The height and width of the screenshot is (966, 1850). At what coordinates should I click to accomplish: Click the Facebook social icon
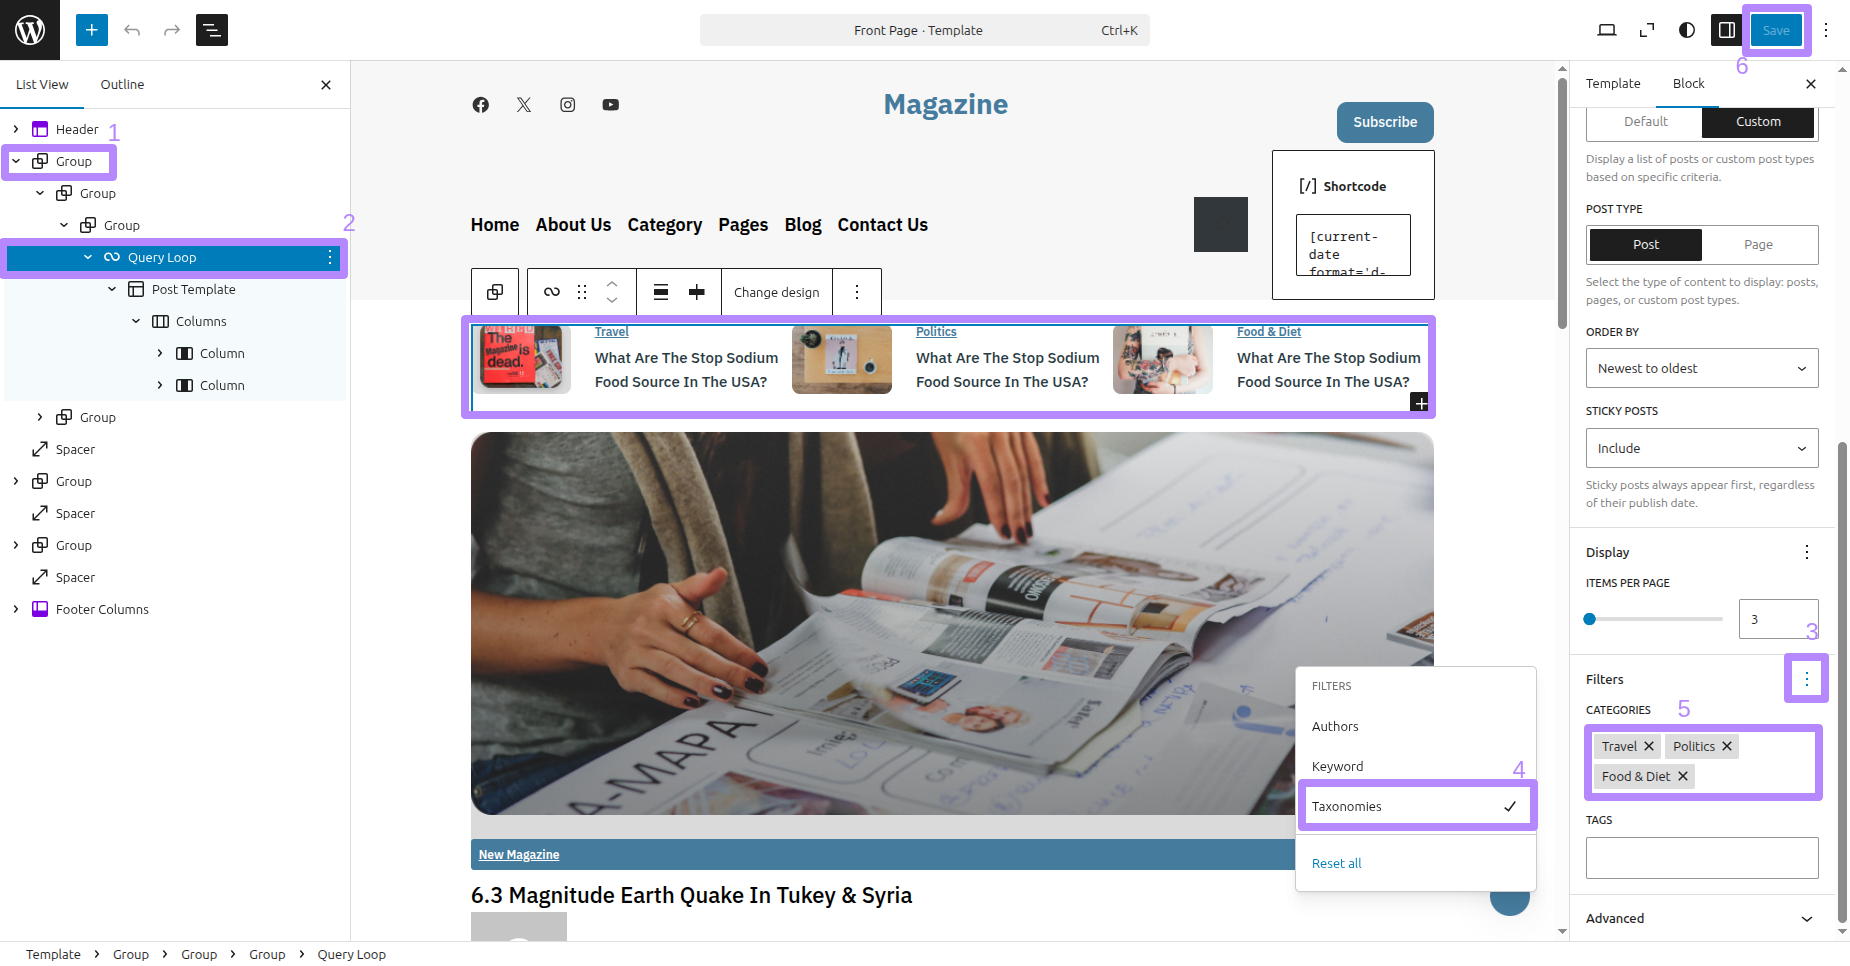[481, 105]
